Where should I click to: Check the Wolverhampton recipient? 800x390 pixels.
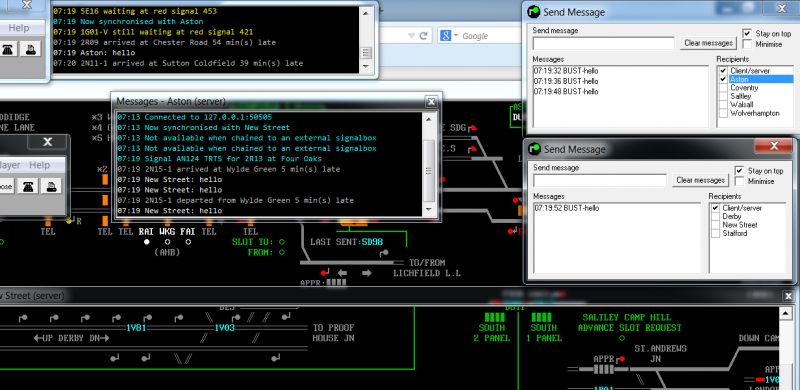pyautogui.click(x=723, y=113)
